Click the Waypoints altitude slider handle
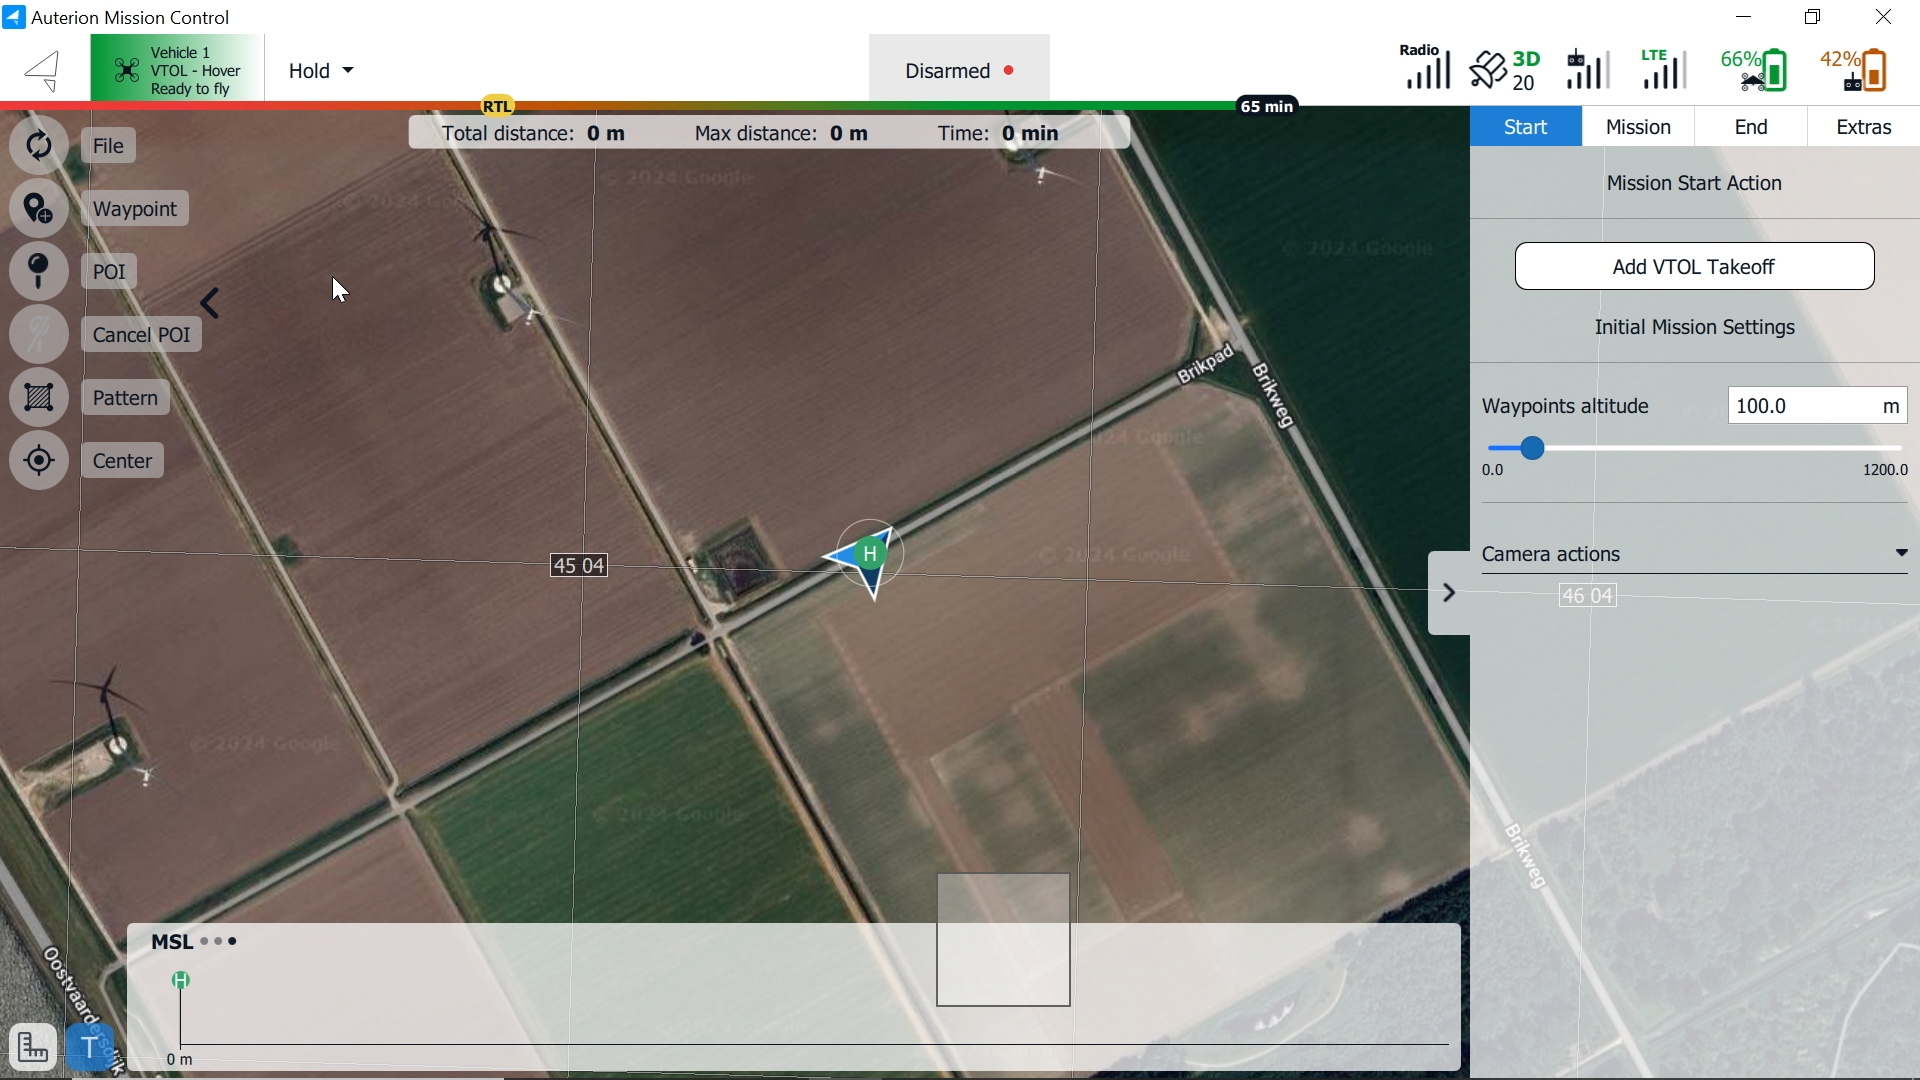 [x=1532, y=449]
